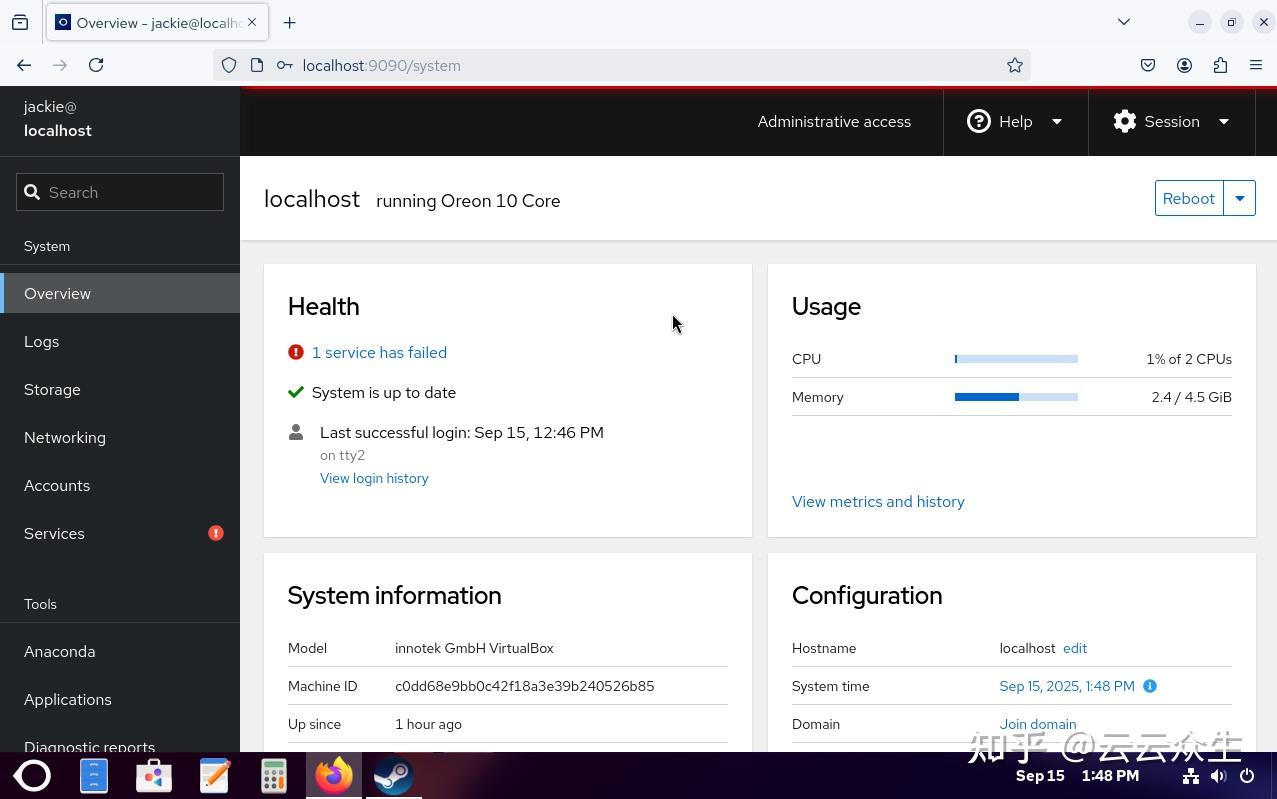Open Applications in the sidebar
Screen dimensions: 1277x799
pos(120,700)
